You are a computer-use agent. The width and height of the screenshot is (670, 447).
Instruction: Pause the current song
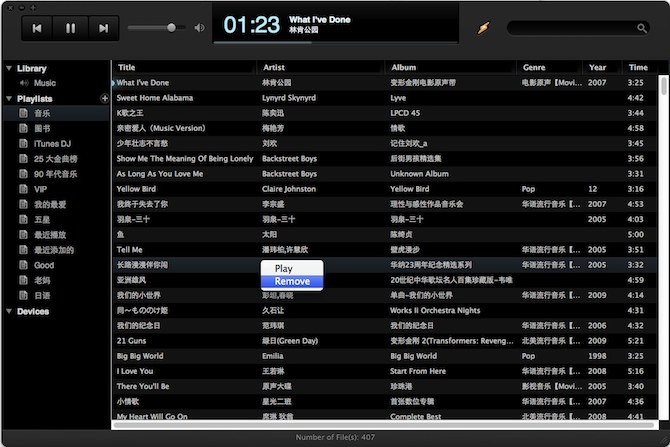point(71,28)
